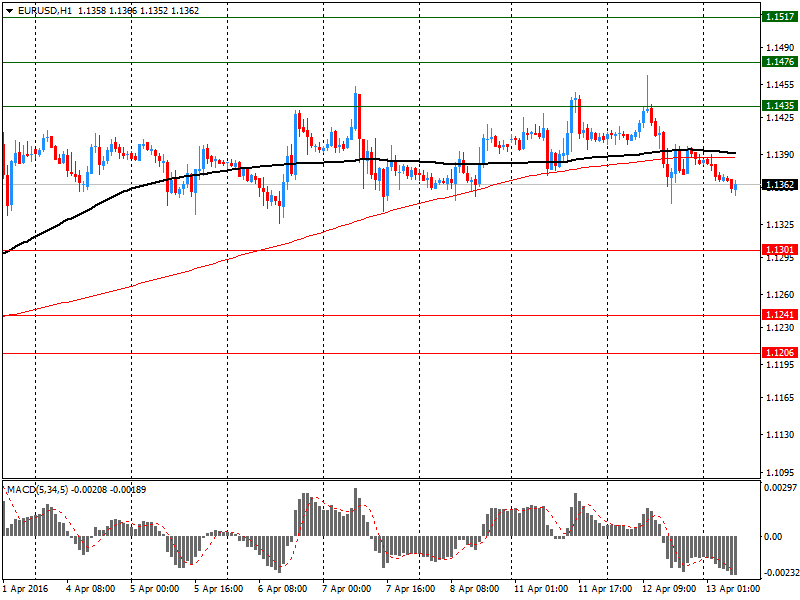Select the 1.1476 green resistance level label

pos(780,62)
